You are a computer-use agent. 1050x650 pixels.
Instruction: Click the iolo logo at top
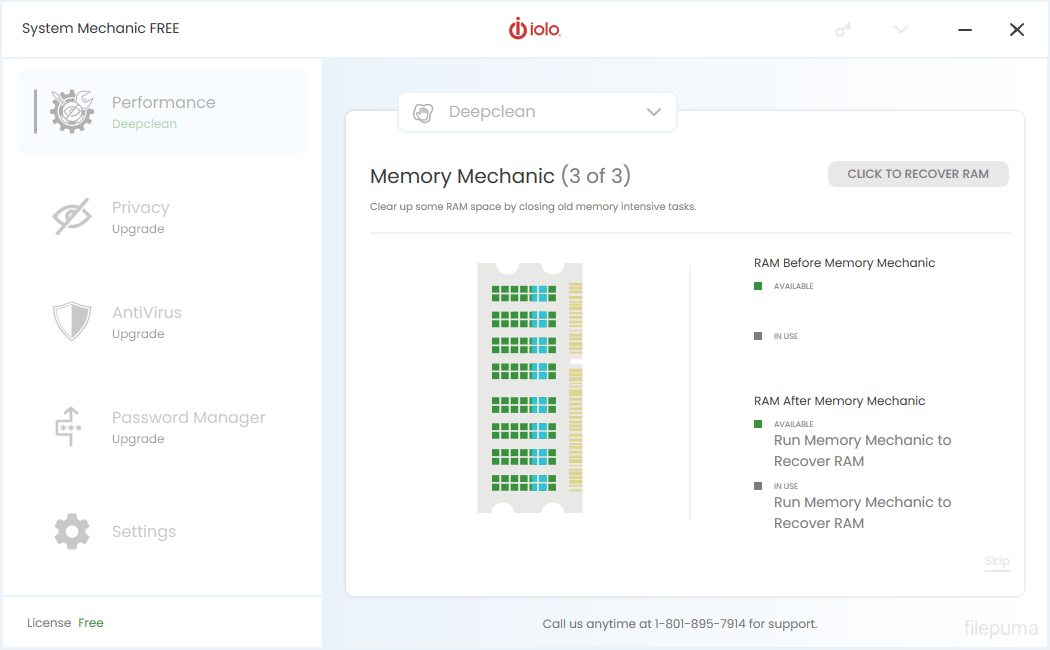(x=535, y=29)
